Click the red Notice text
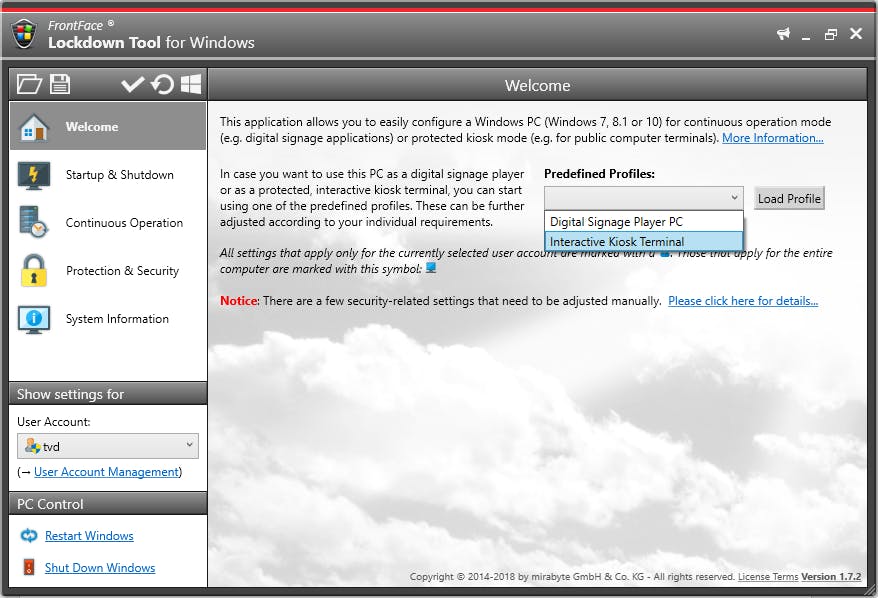The height and width of the screenshot is (598, 878). coord(239,301)
